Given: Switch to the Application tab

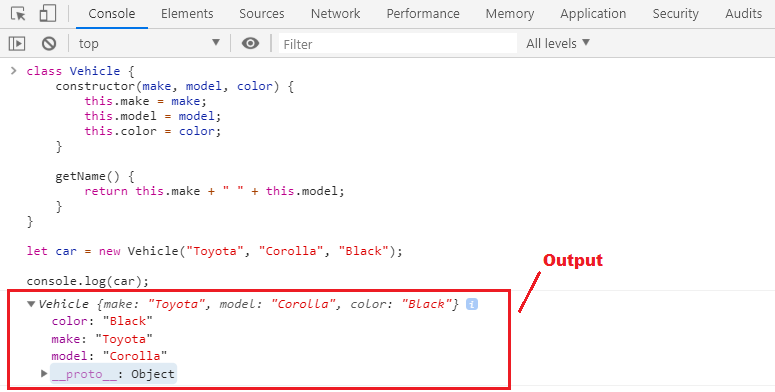Looking at the screenshot, I should (593, 14).
